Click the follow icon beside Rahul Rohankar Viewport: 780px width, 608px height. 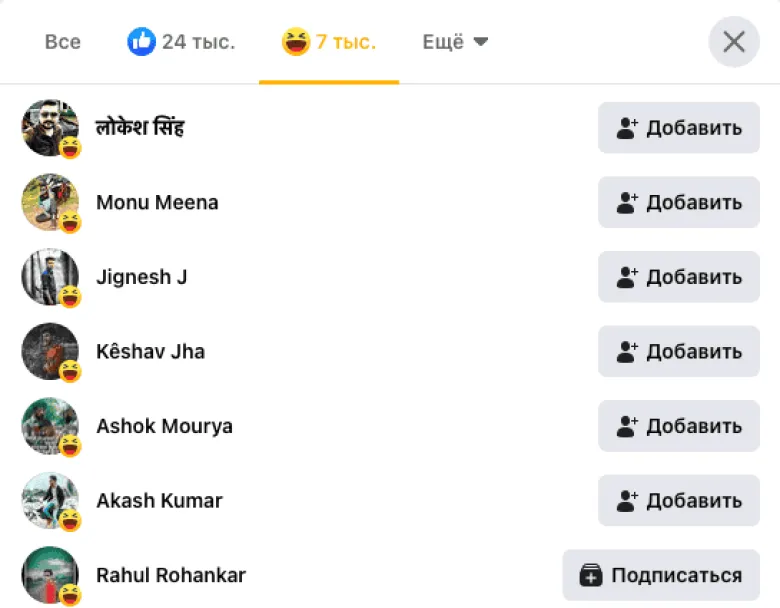coord(591,575)
